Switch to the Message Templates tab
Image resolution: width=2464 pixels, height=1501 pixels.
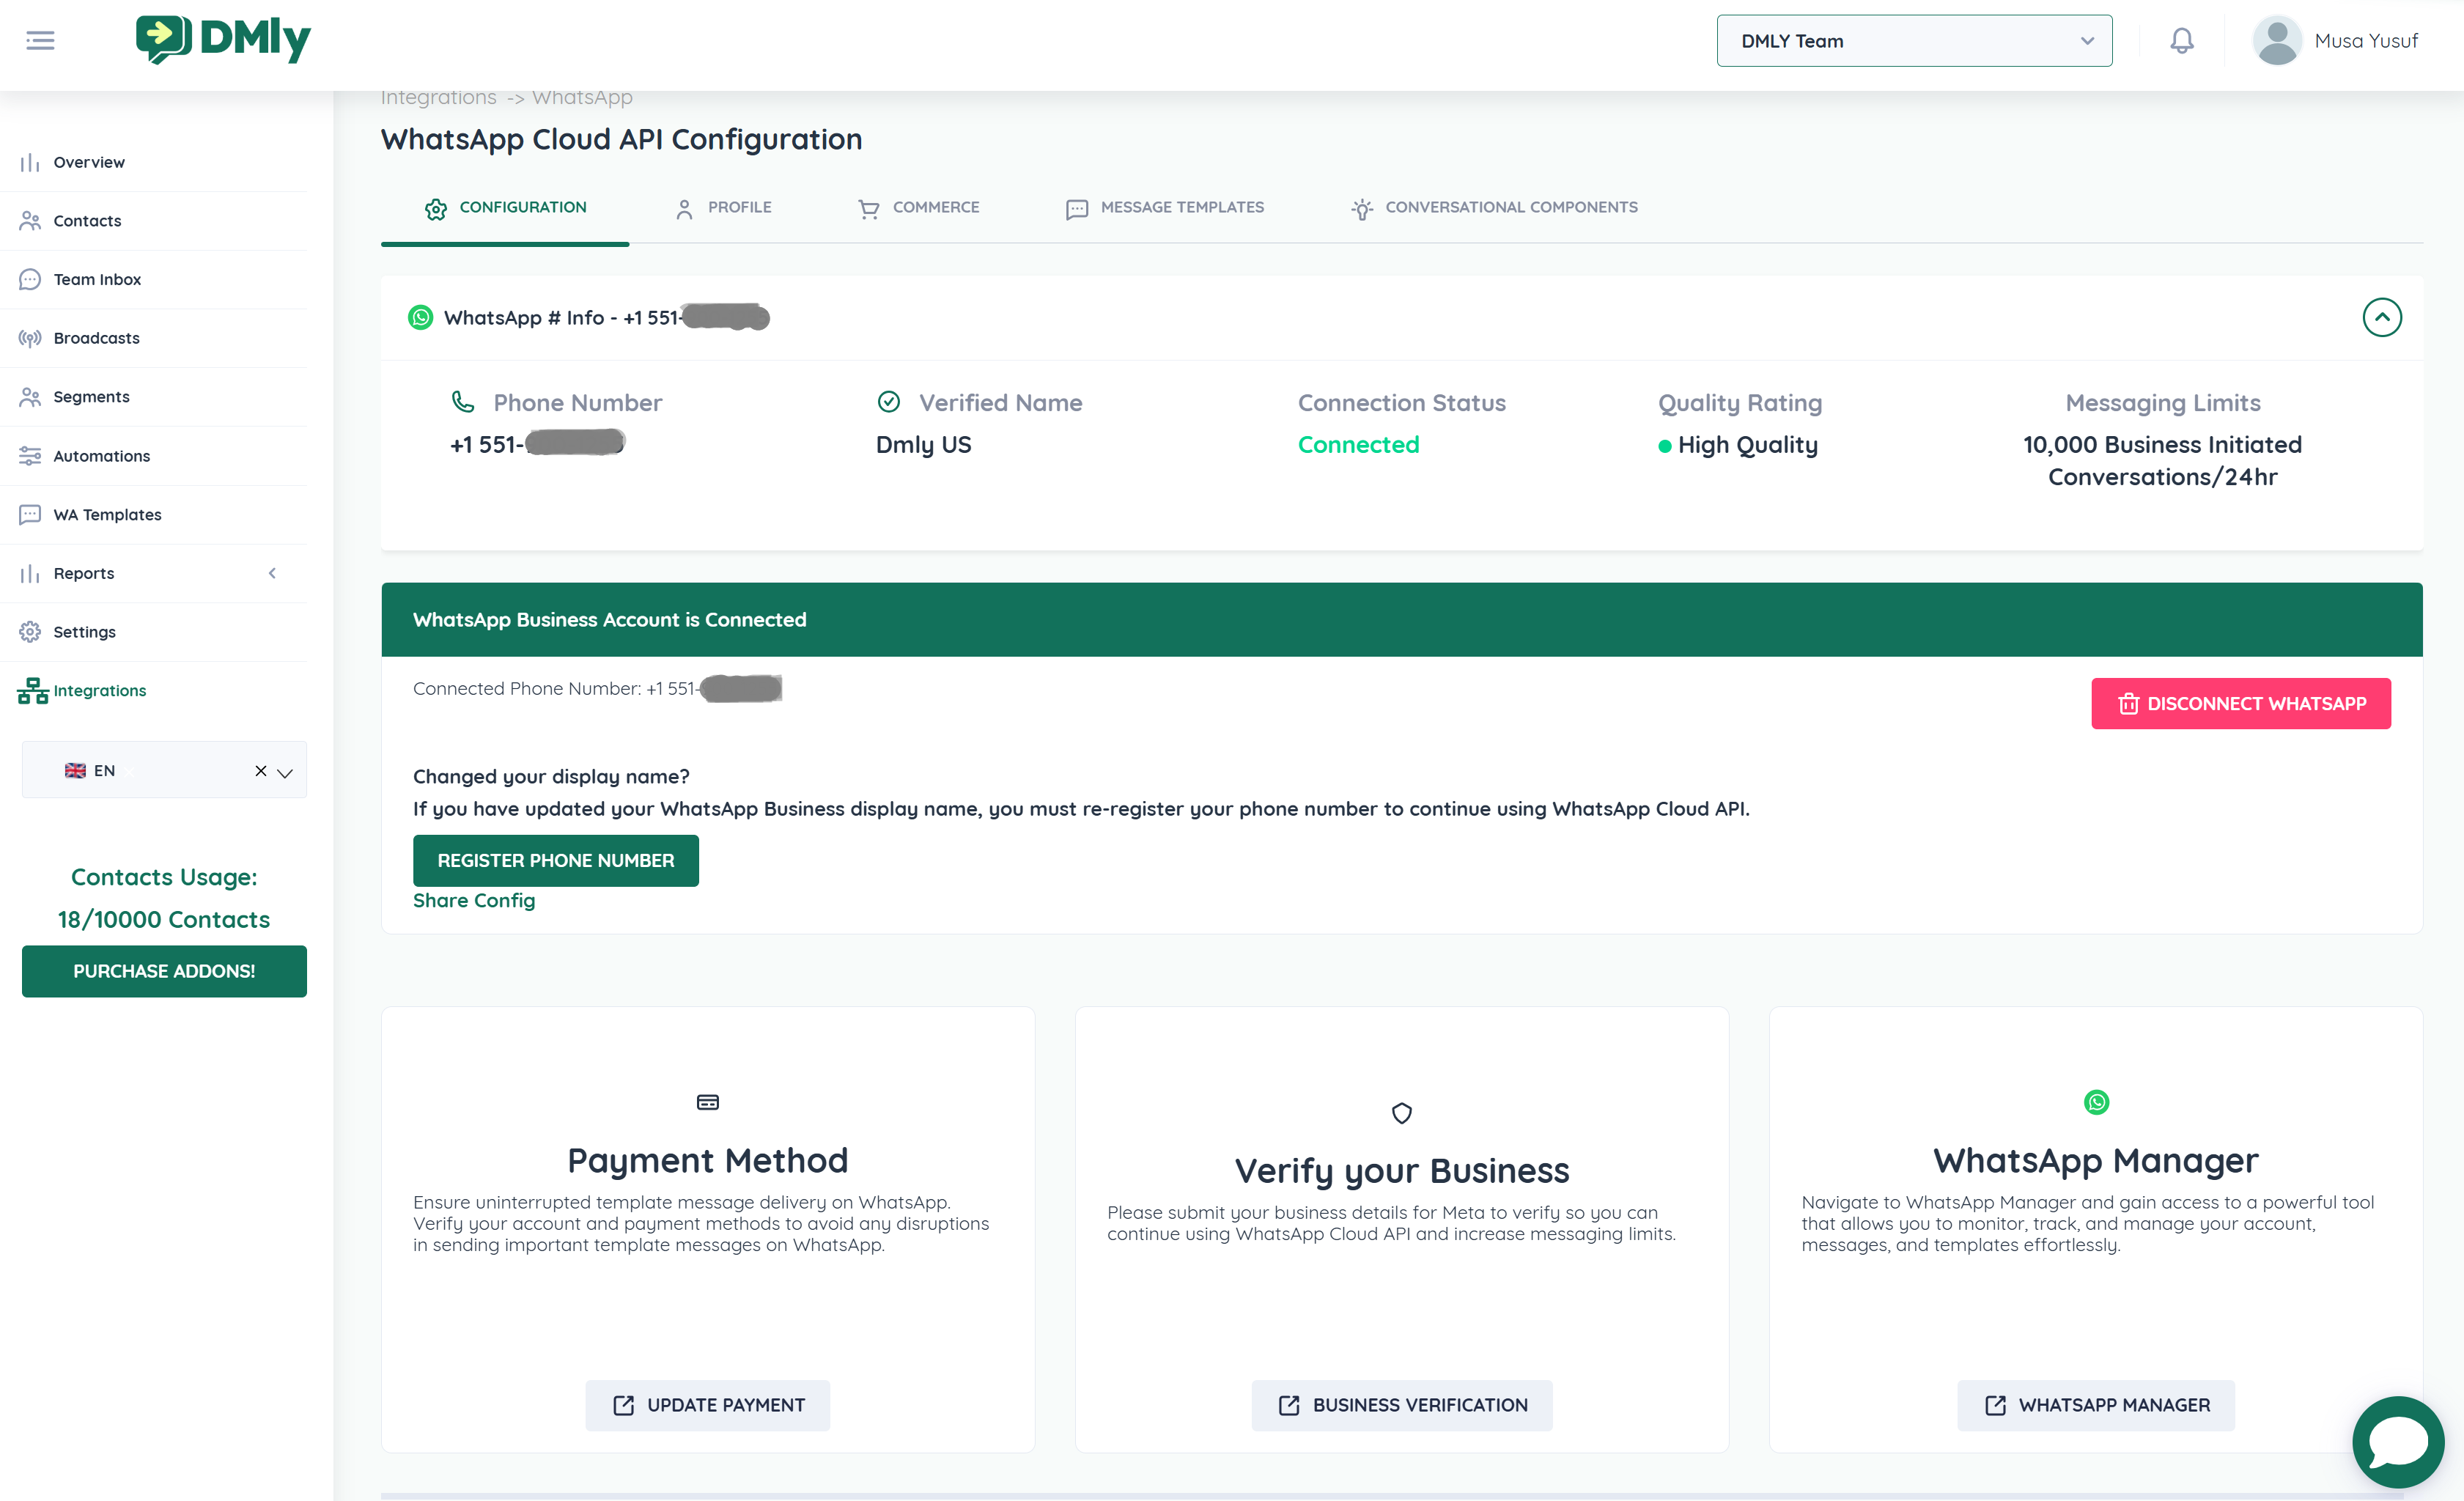point(1165,208)
